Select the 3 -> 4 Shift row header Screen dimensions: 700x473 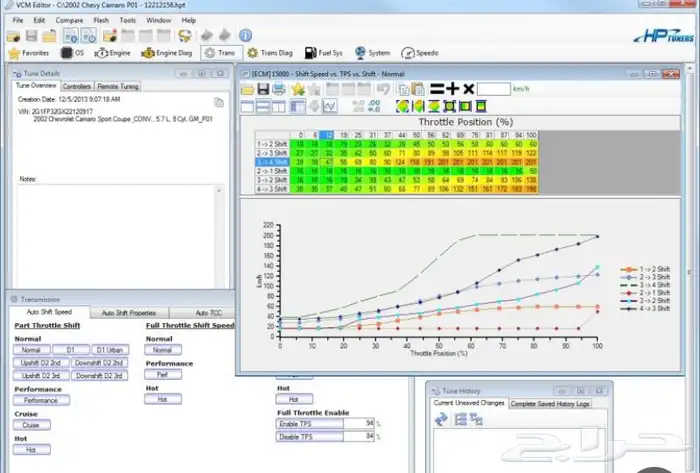(x=273, y=160)
